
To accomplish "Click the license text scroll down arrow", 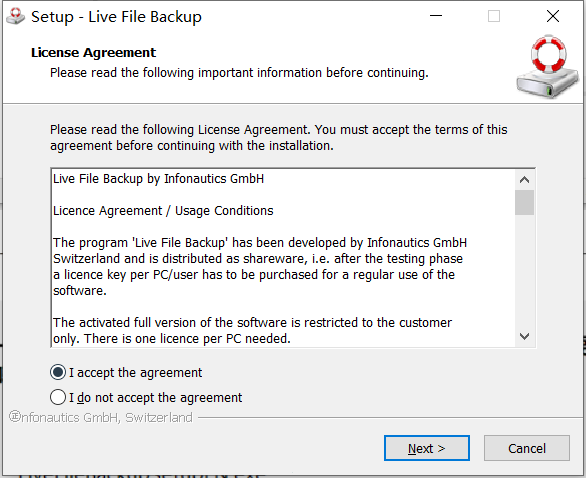I will point(524,336).
